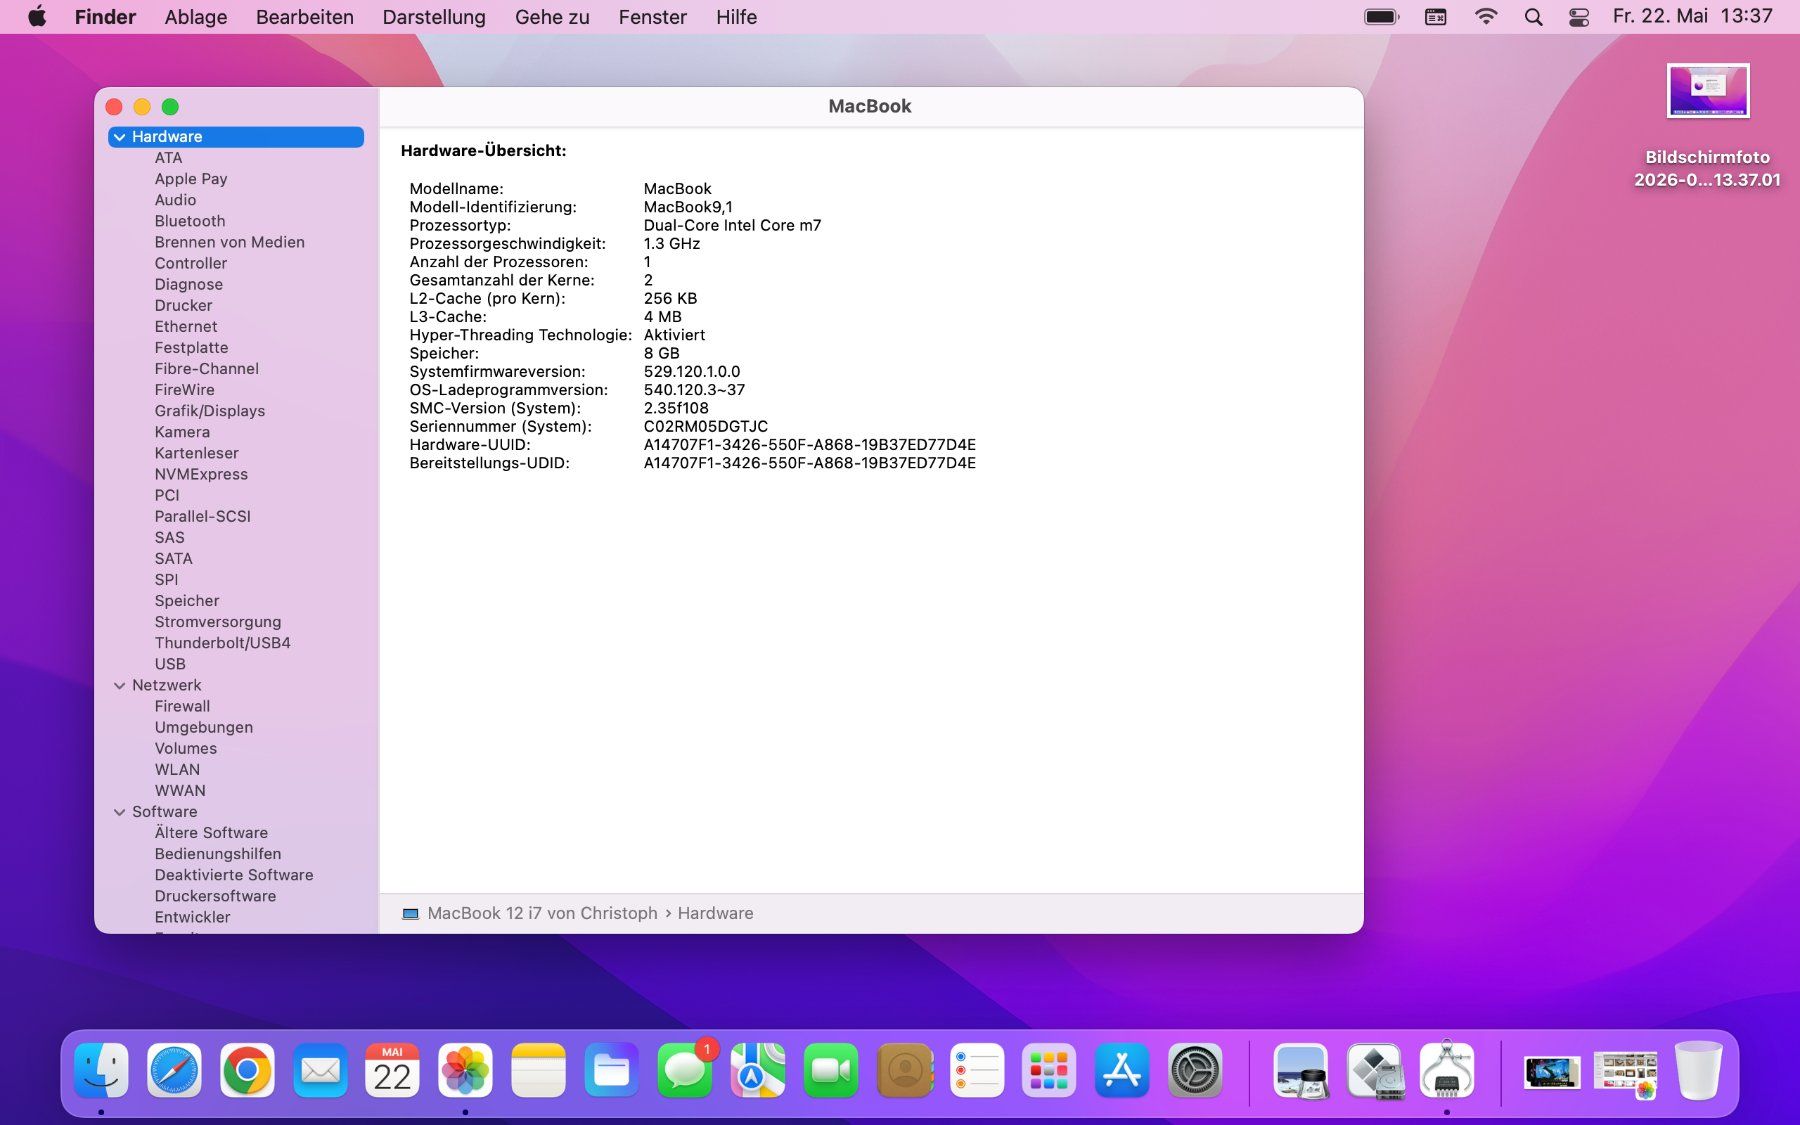Open Control Center in menu bar
Image resolution: width=1800 pixels, height=1125 pixels.
click(x=1579, y=17)
